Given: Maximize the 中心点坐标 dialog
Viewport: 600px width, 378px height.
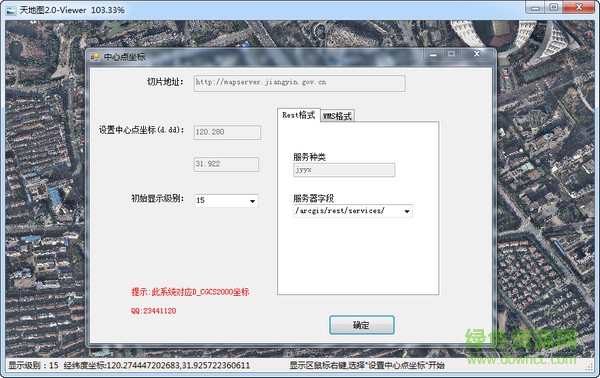Looking at the screenshot, I should tap(452, 54).
